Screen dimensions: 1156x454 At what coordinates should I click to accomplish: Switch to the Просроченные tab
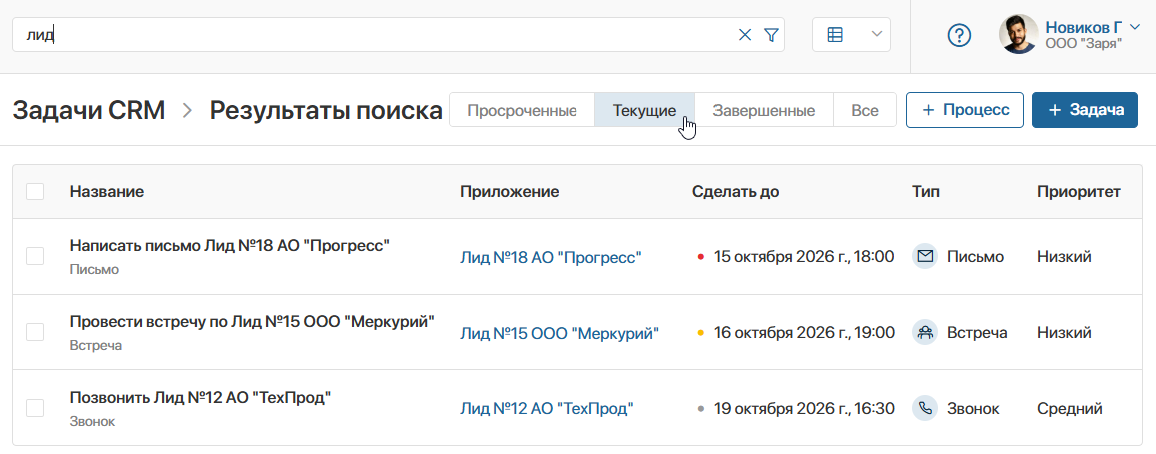click(x=522, y=111)
